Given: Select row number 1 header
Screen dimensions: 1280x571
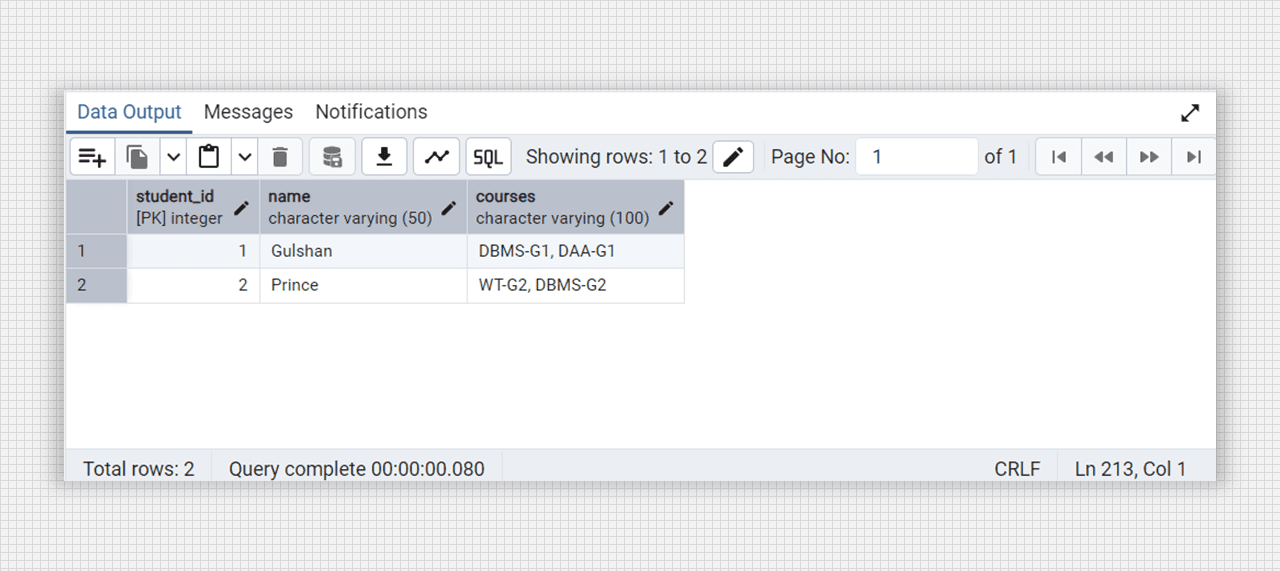Looking at the screenshot, I should click(97, 251).
